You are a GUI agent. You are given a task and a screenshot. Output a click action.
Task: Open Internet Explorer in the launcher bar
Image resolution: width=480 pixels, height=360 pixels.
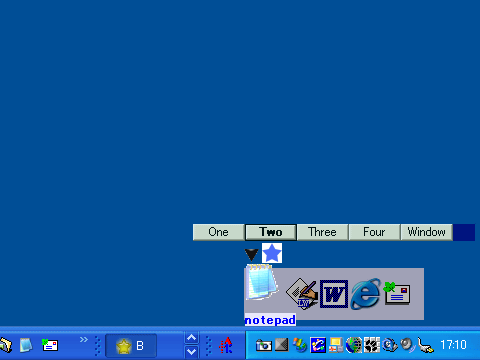click(x=366, y=293)
